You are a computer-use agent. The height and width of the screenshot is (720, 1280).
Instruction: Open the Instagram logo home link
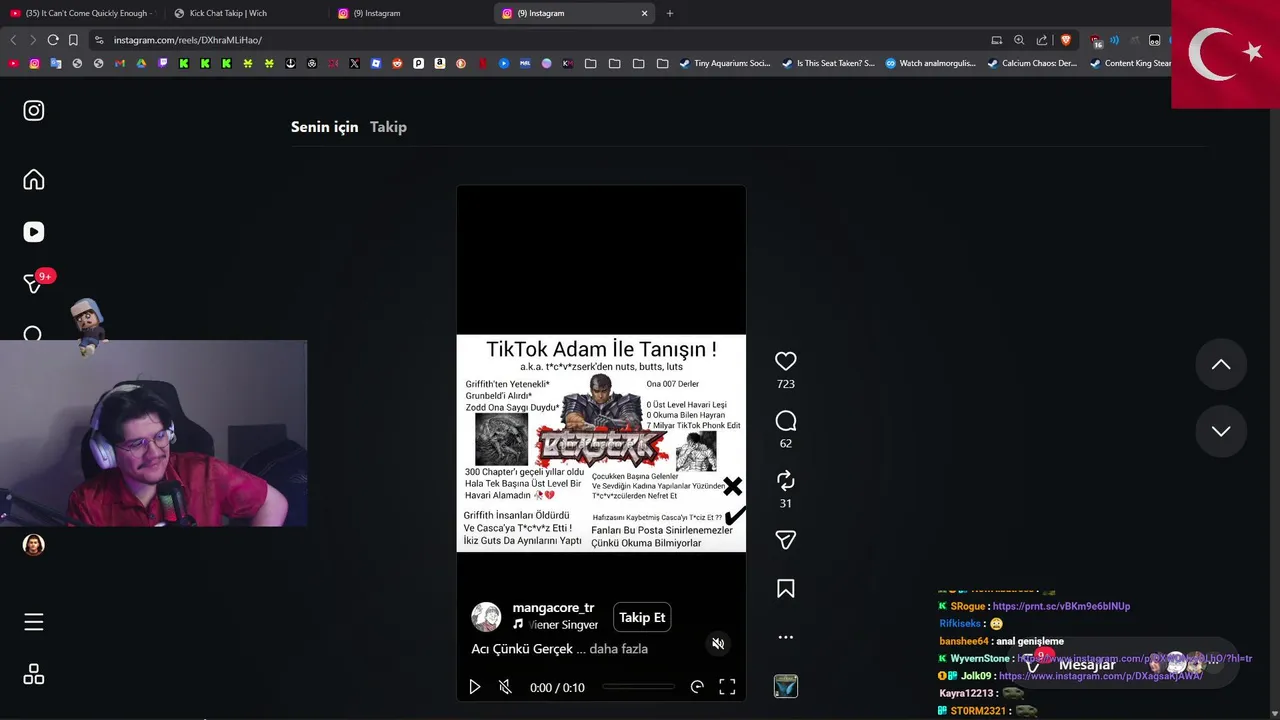coord(34,111)
